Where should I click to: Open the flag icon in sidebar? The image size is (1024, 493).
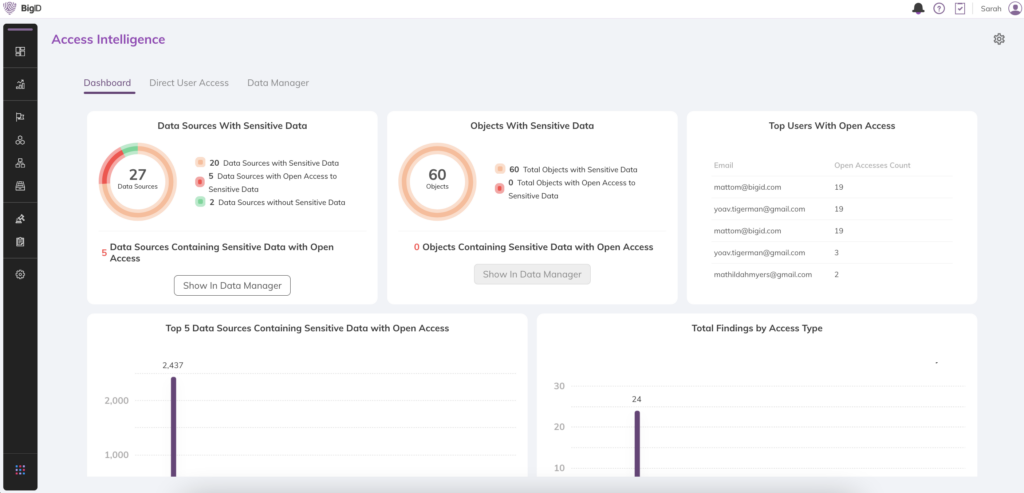20,117
